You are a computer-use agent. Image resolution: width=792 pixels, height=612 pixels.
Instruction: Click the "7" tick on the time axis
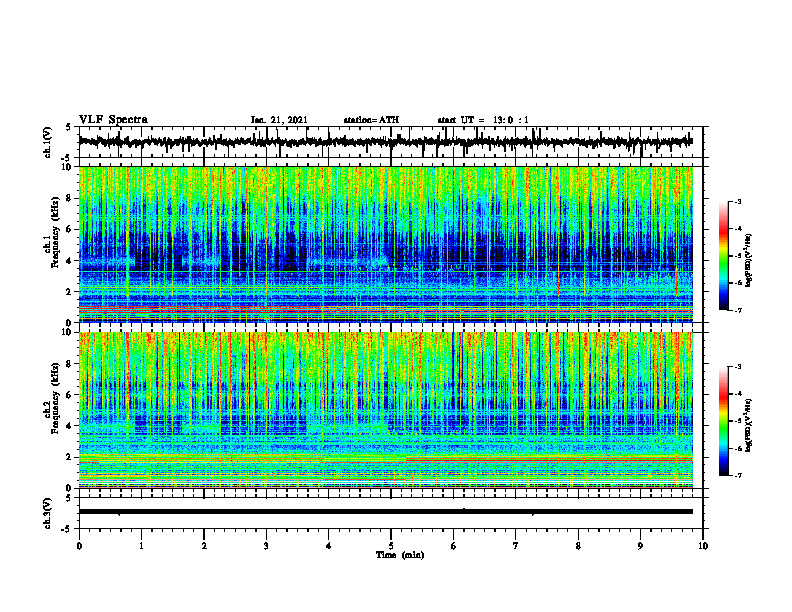pos(516,546)
